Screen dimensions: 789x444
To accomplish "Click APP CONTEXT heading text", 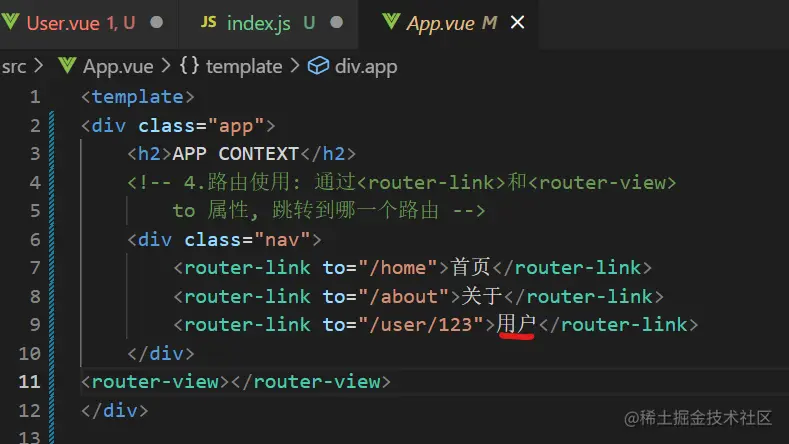I will tap(235, 154).
